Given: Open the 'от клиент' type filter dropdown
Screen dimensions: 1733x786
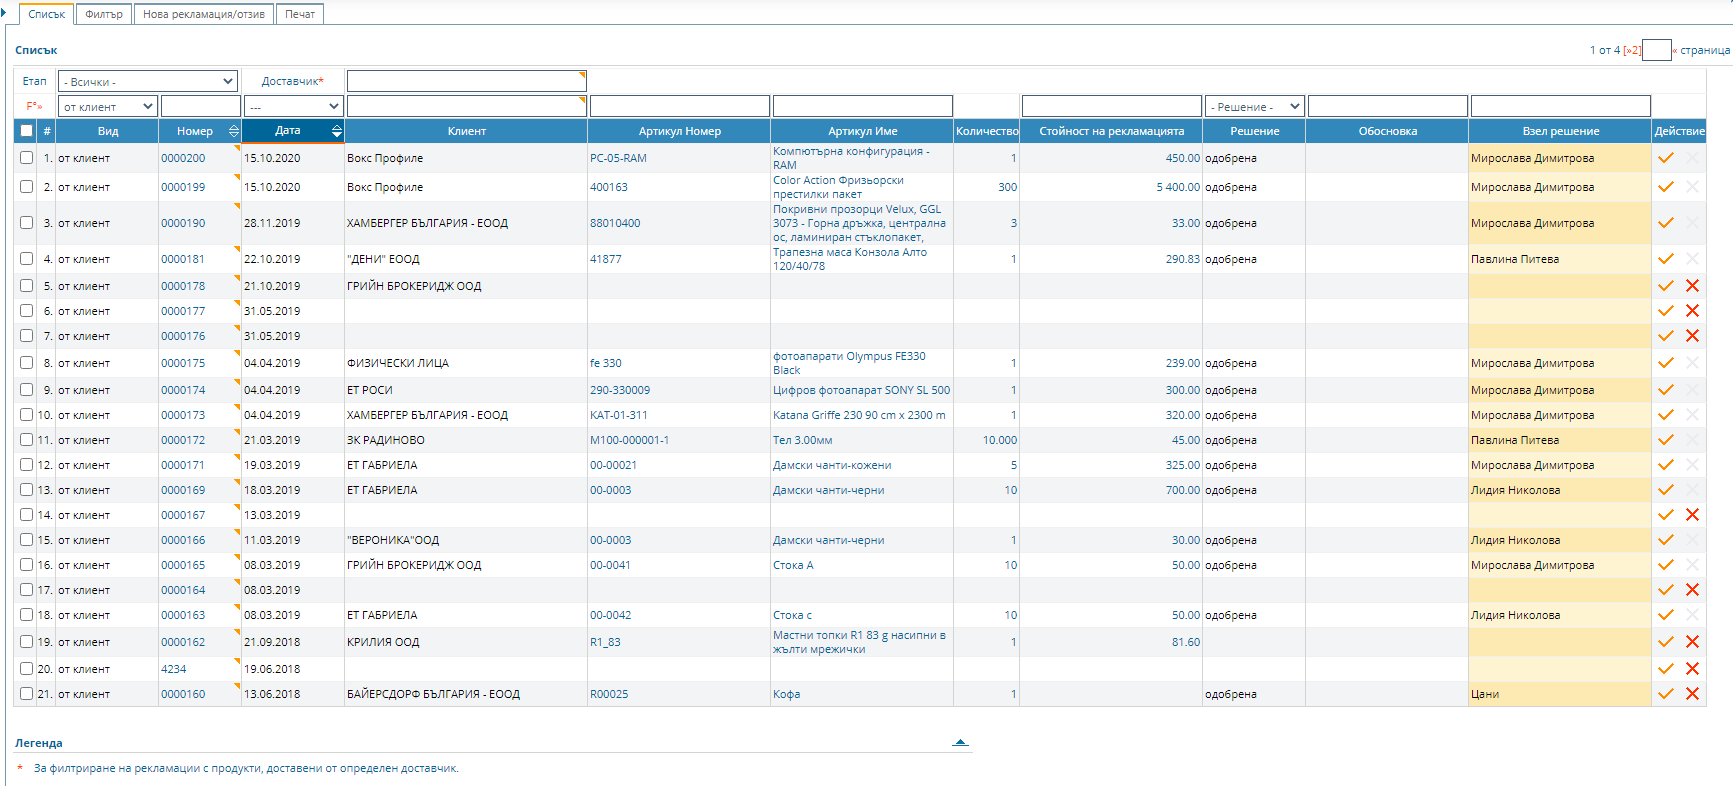Looking at the screenshot, I should click(x=108, y=106).
